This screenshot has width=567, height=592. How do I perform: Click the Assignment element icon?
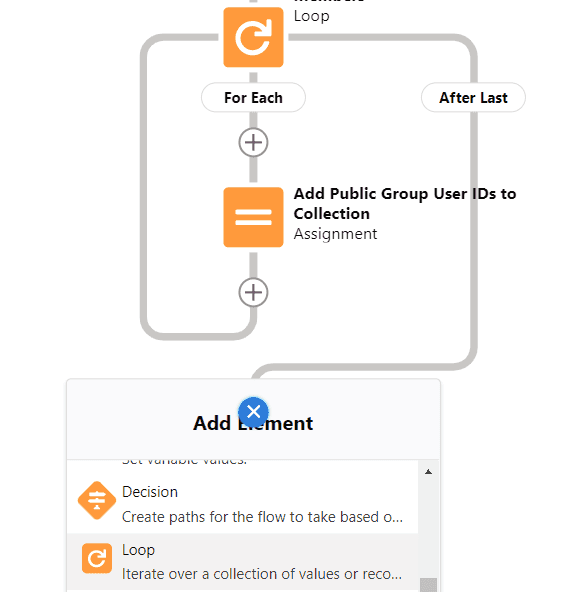click(x=253, y=217)
